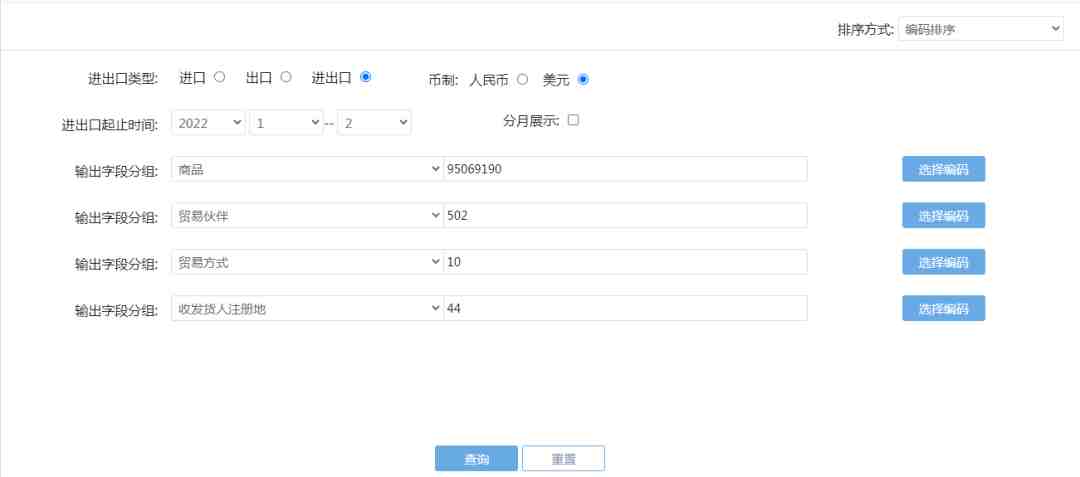Open the end month dropdown showing 2

374,123
